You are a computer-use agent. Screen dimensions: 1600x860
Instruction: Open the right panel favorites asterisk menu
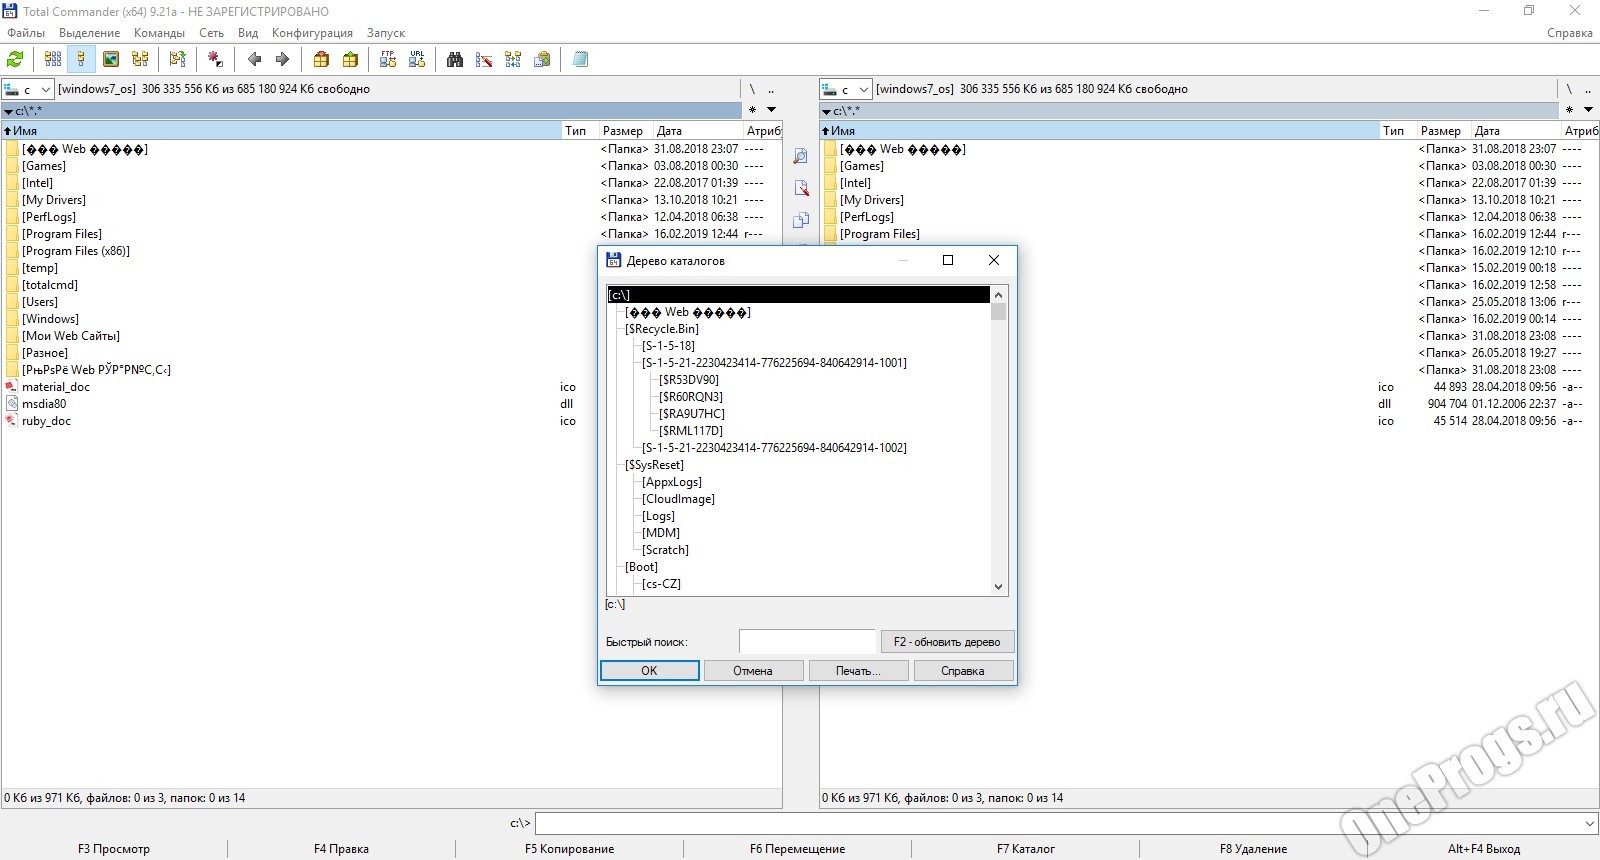(1569, 110)
